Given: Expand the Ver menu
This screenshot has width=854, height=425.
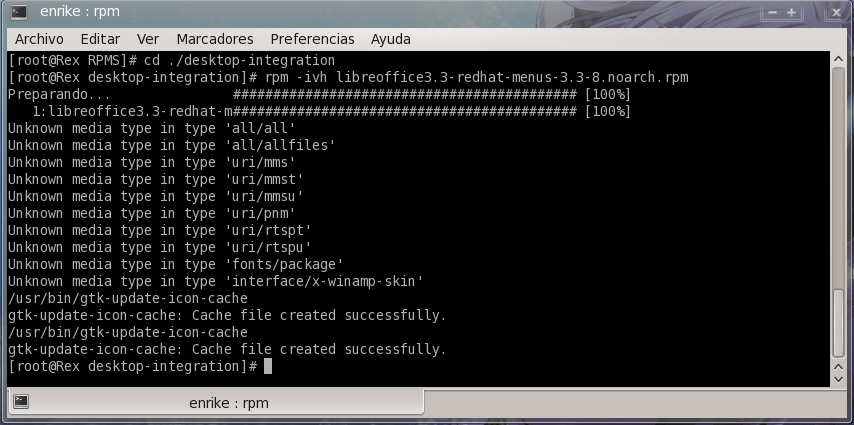Looking at the screenshot, I should pyautogui.click(x=148, y=39).
